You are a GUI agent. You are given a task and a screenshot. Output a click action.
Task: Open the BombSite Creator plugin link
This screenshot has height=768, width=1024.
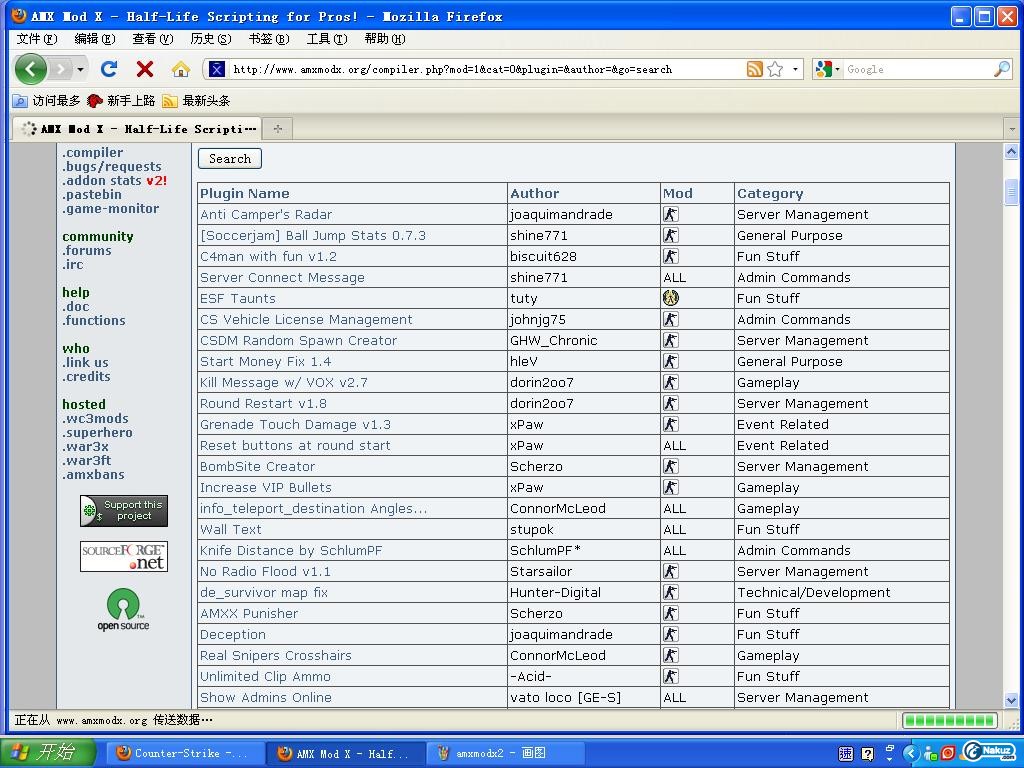click(x=257, y=466)
